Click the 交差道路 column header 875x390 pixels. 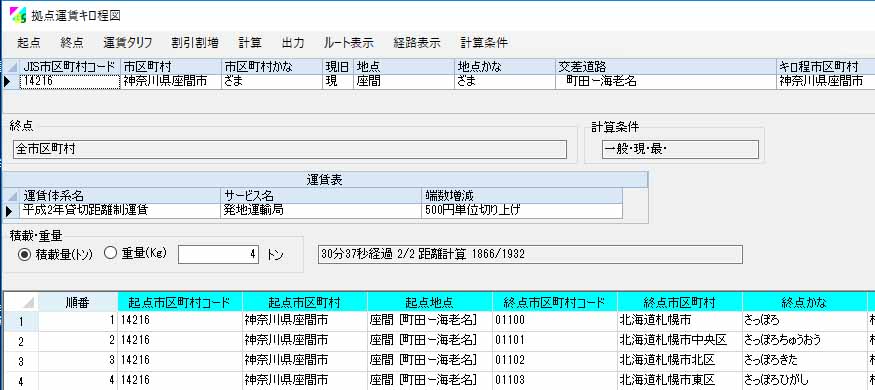pos(666,66)
